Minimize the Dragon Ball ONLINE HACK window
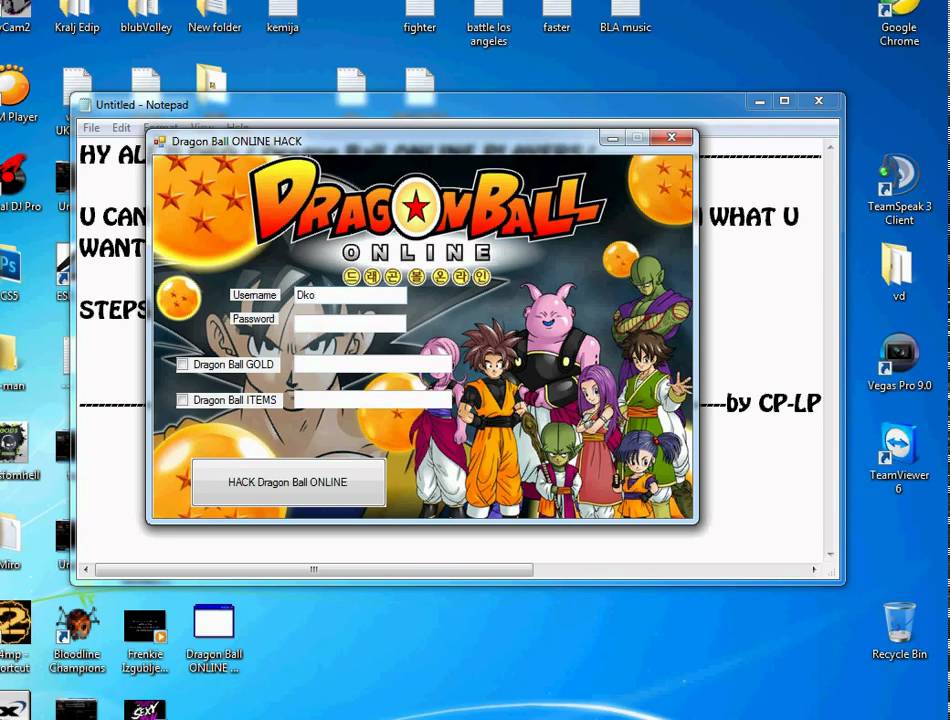The width and height of the screenshot is (950, 720). pyautogui.click(x=613, y=139)
